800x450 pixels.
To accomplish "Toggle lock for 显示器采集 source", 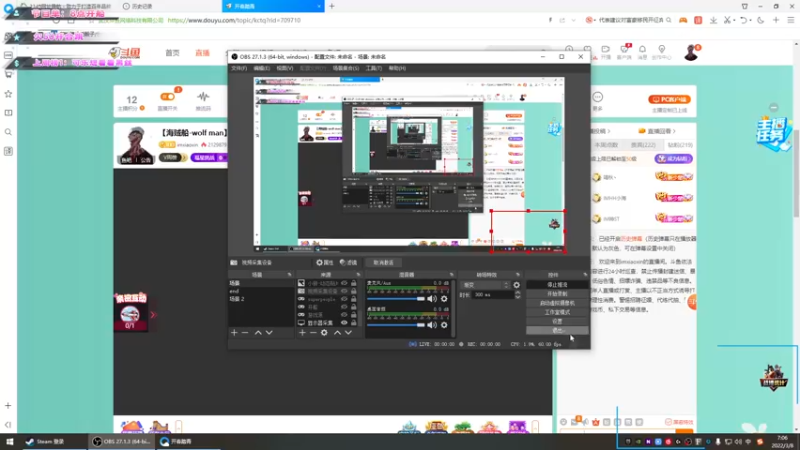I will pyautogui.click(x=354, y=322).
